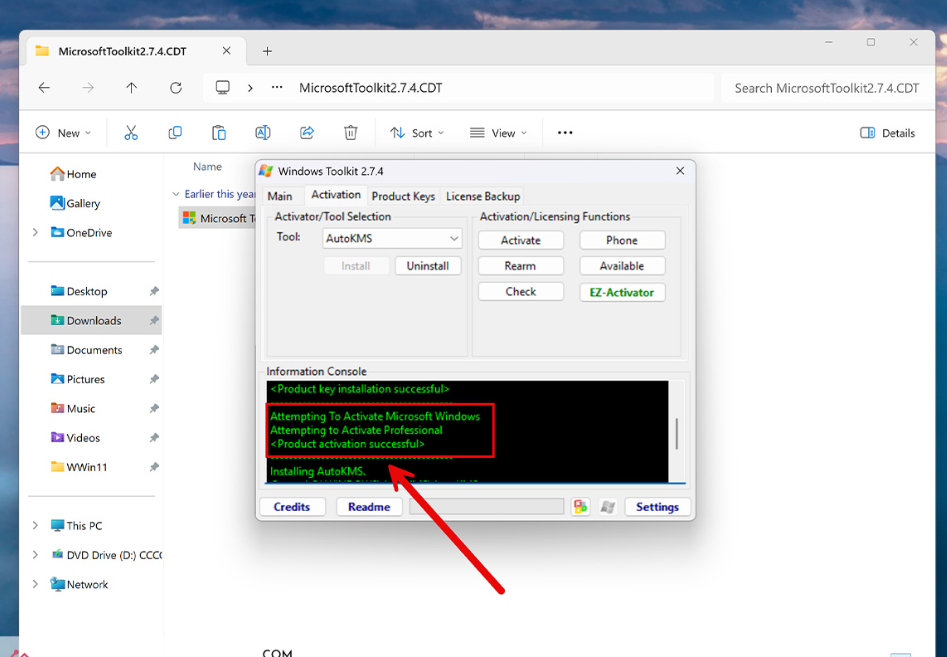The height and width of the screenshot is (657, 947).
Task: Toggle the Details pane
Action: (888, 133)
